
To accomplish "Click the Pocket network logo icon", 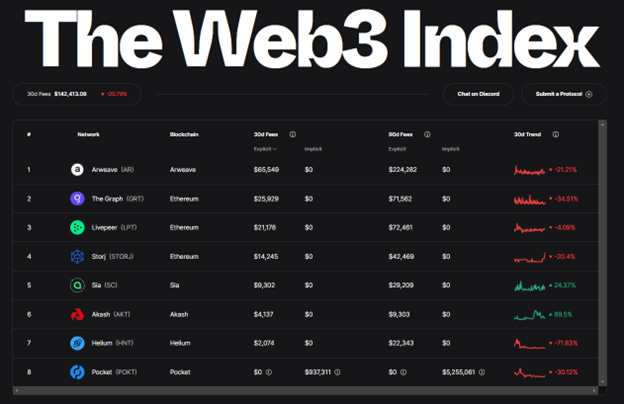I will tap(77, 372).
